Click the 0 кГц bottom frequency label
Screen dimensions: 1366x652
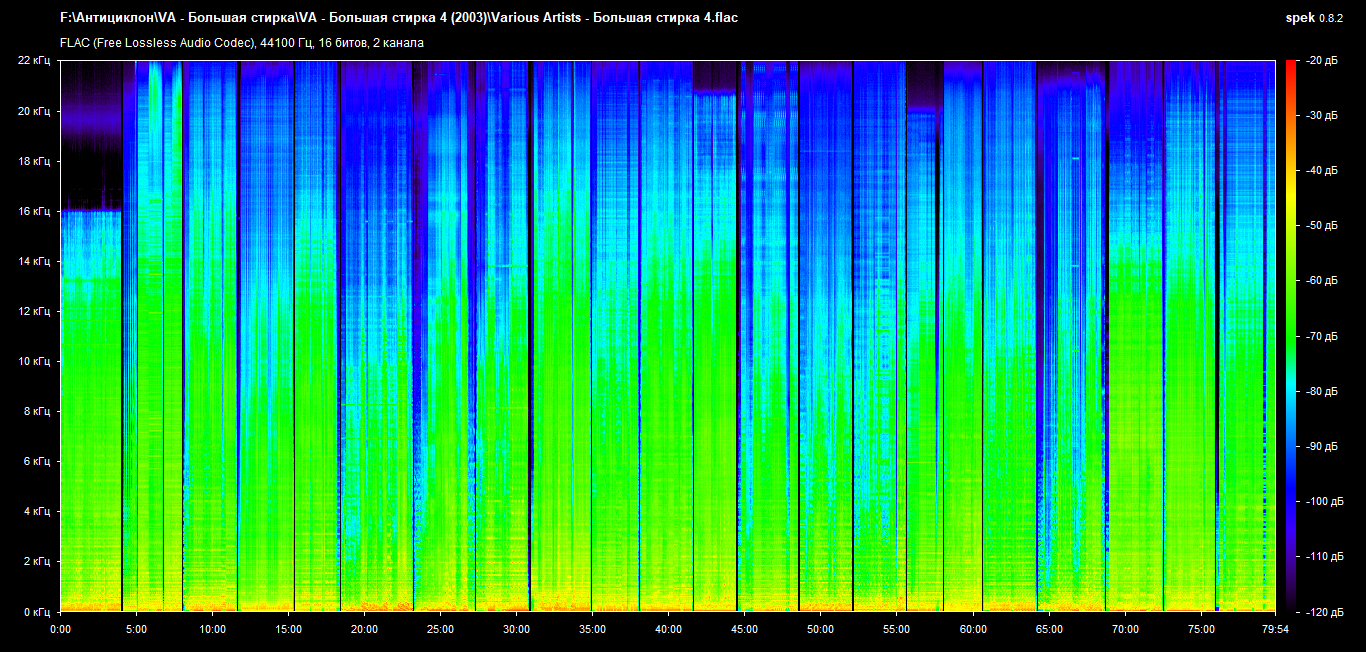click(x=37, y=611)
